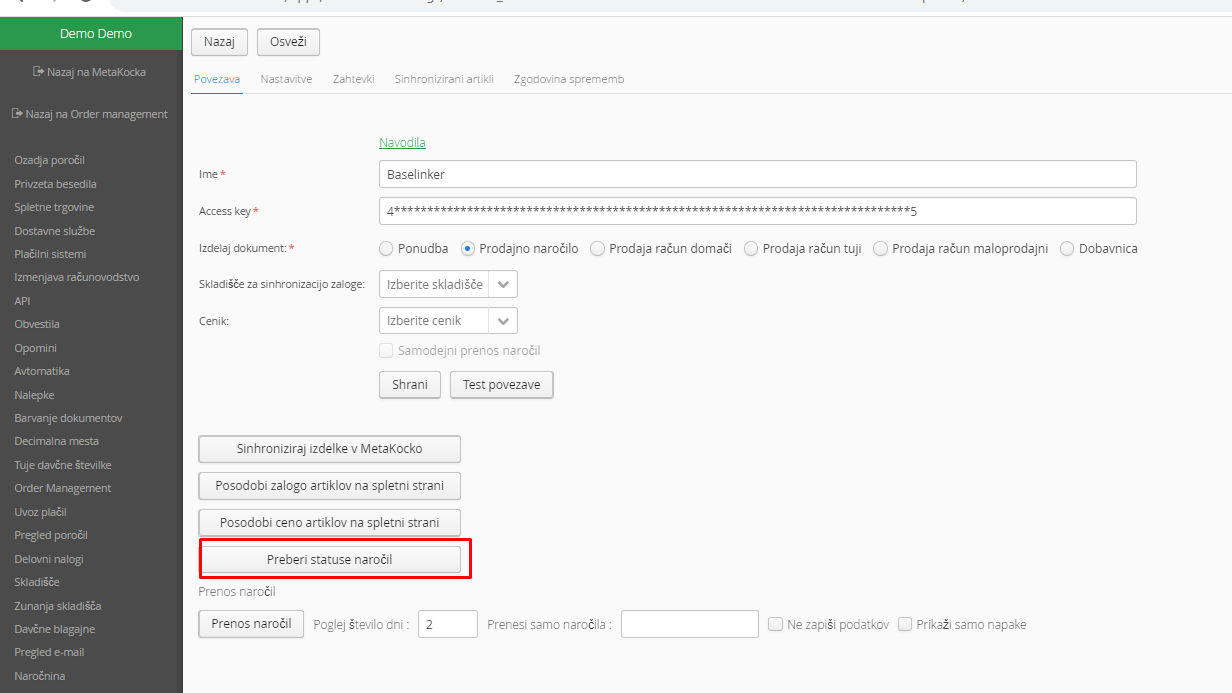
Task: Open Tuje davčne številke in sidebar
Action: (x=63, y=465)
